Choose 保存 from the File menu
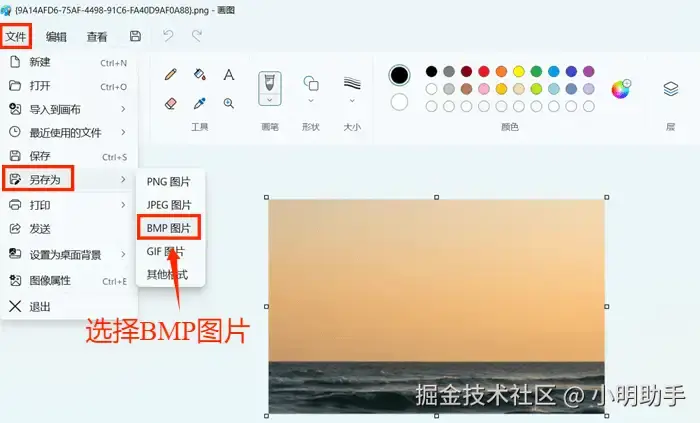This screenshot has height=423, width=700. pyautogui.click(x=69, y=156)
